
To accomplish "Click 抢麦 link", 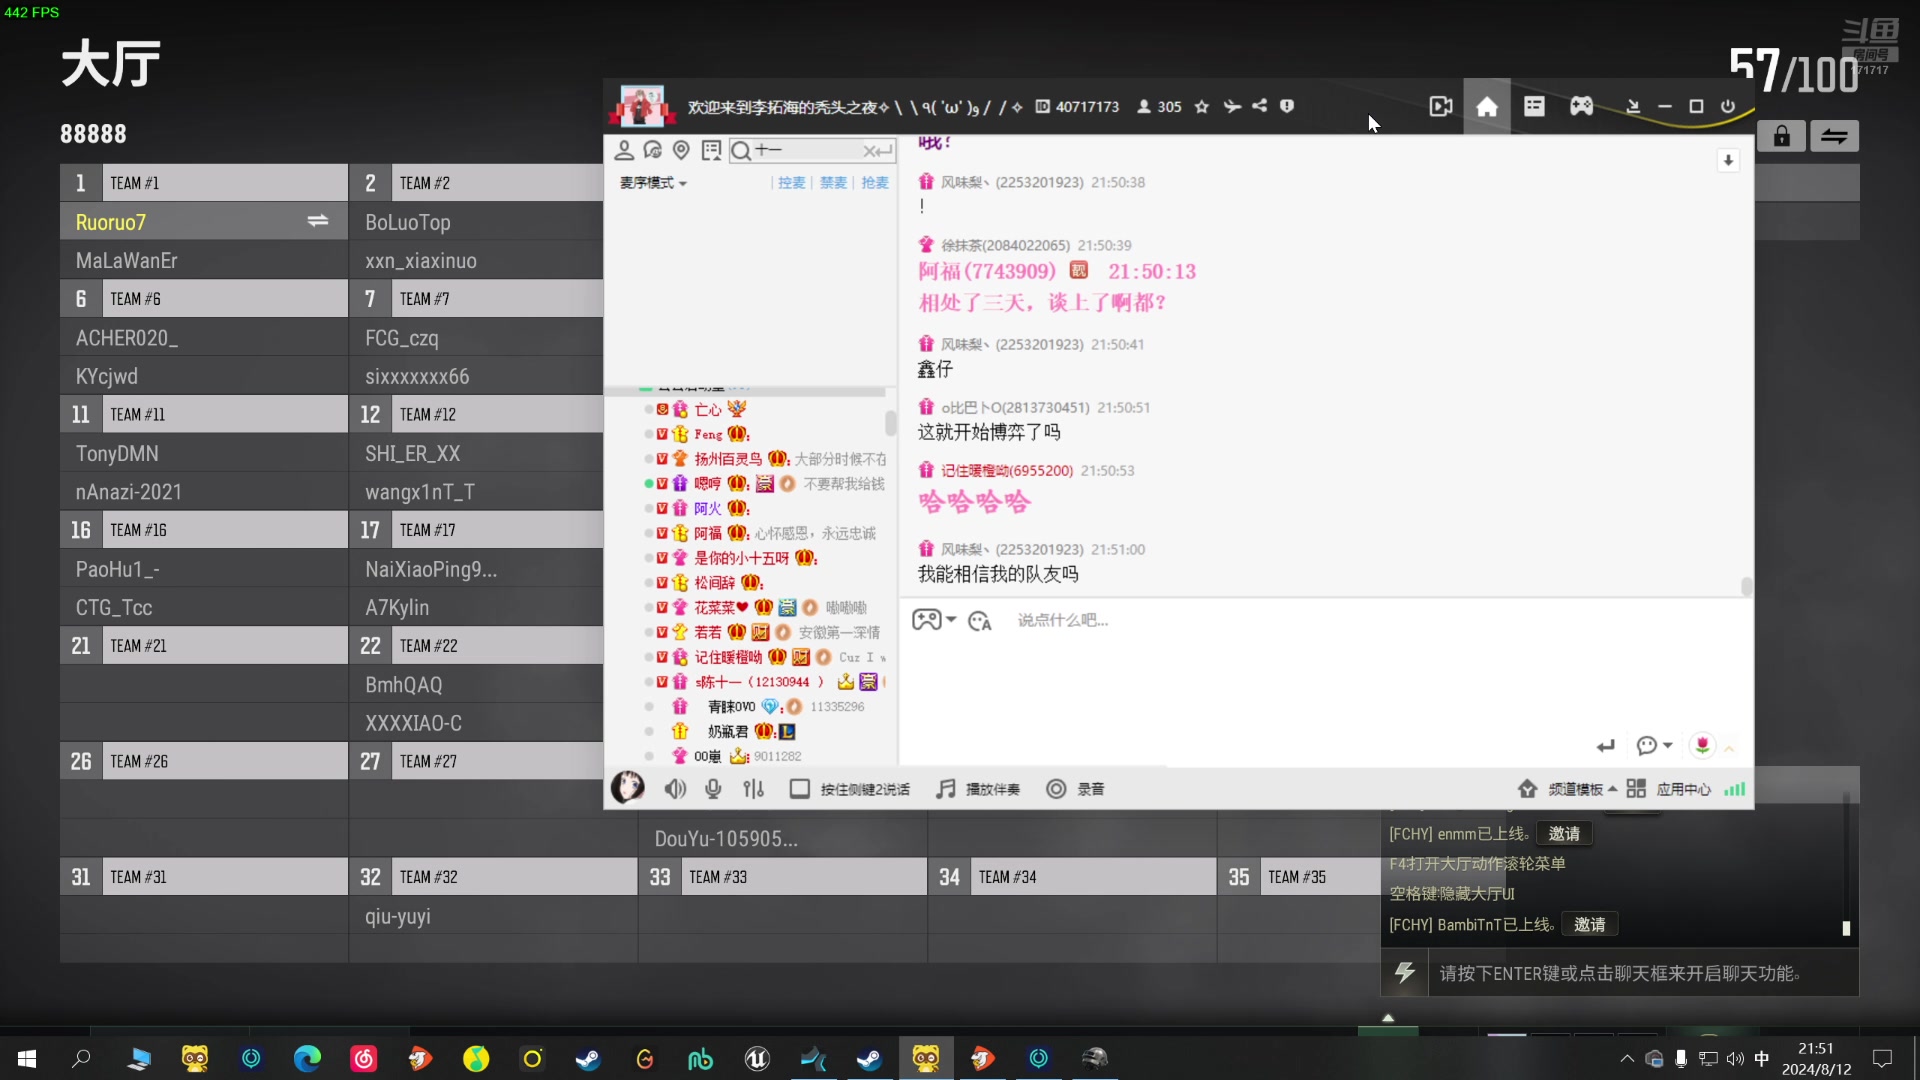I will pos(875,183).
